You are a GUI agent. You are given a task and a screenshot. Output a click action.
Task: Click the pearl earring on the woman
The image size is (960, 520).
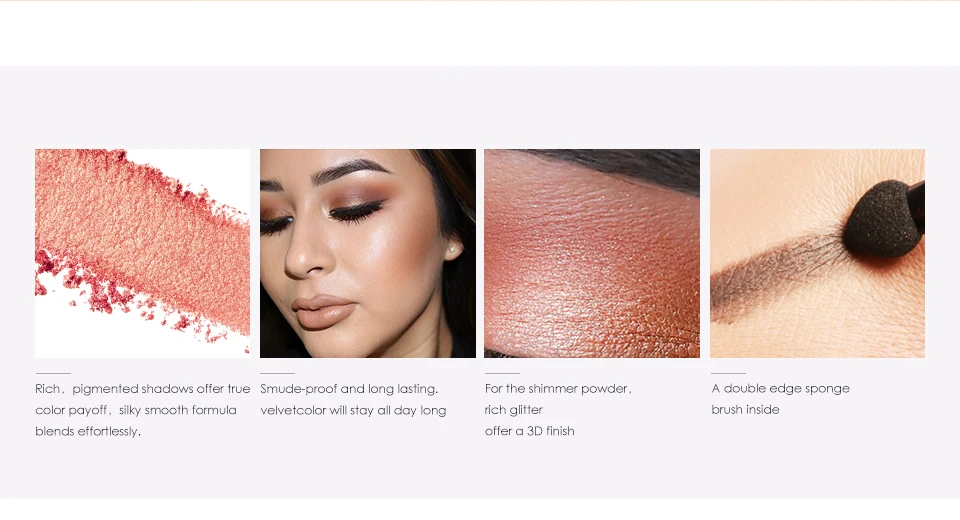(x=451, y=249)
